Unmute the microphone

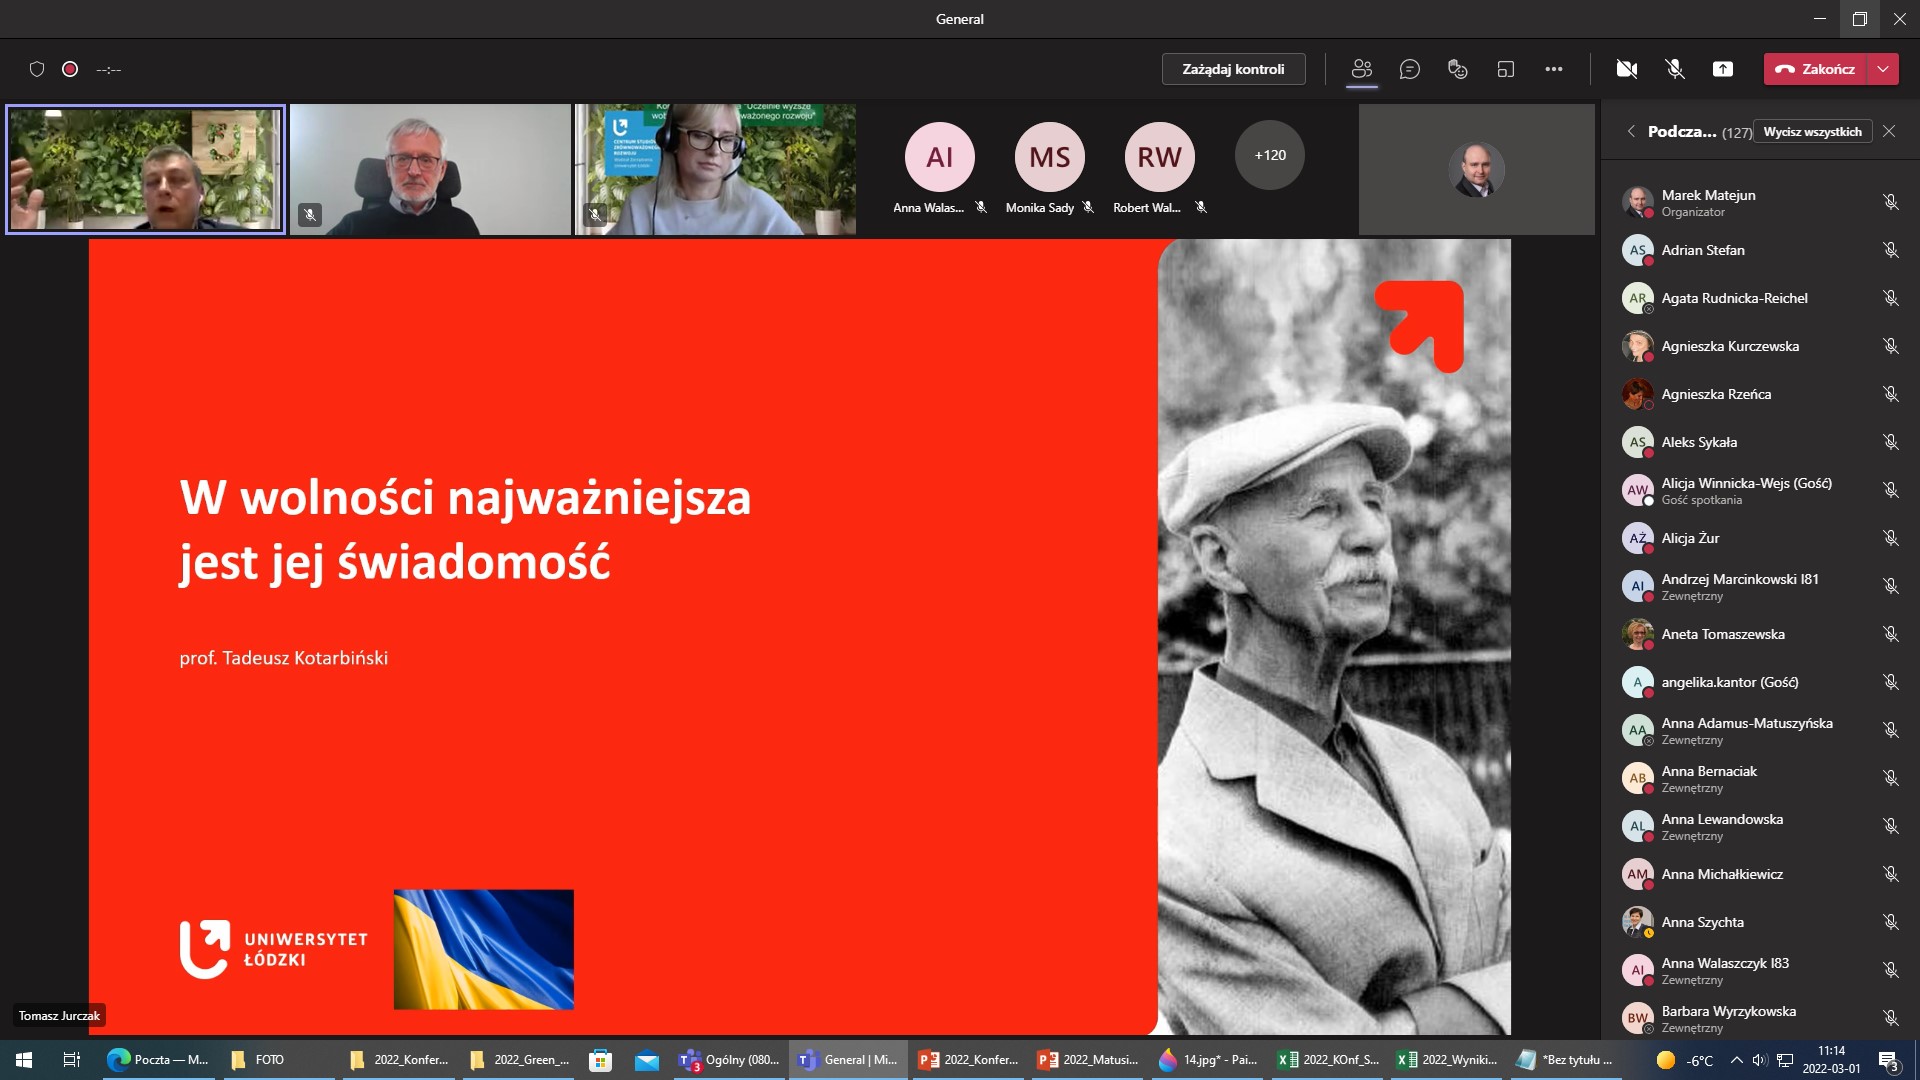1674,69
